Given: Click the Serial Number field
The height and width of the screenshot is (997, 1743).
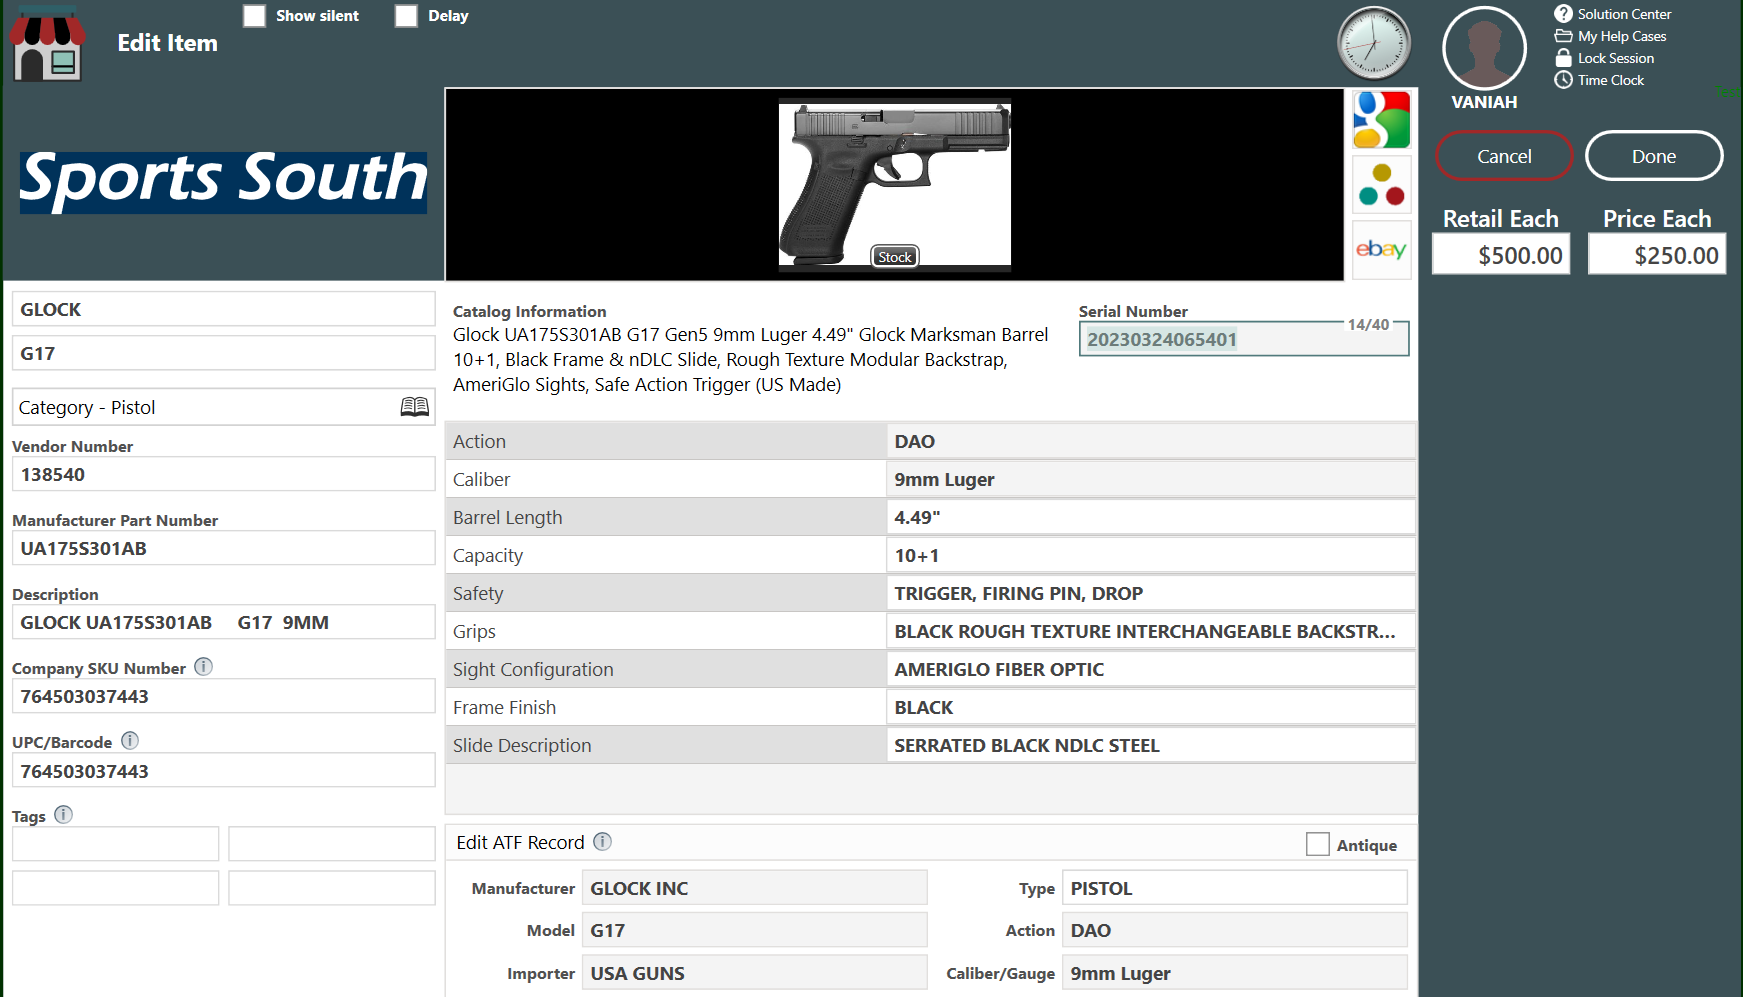Looking at the screenshot, I should pyautogui.click(x=1244, y=339).
